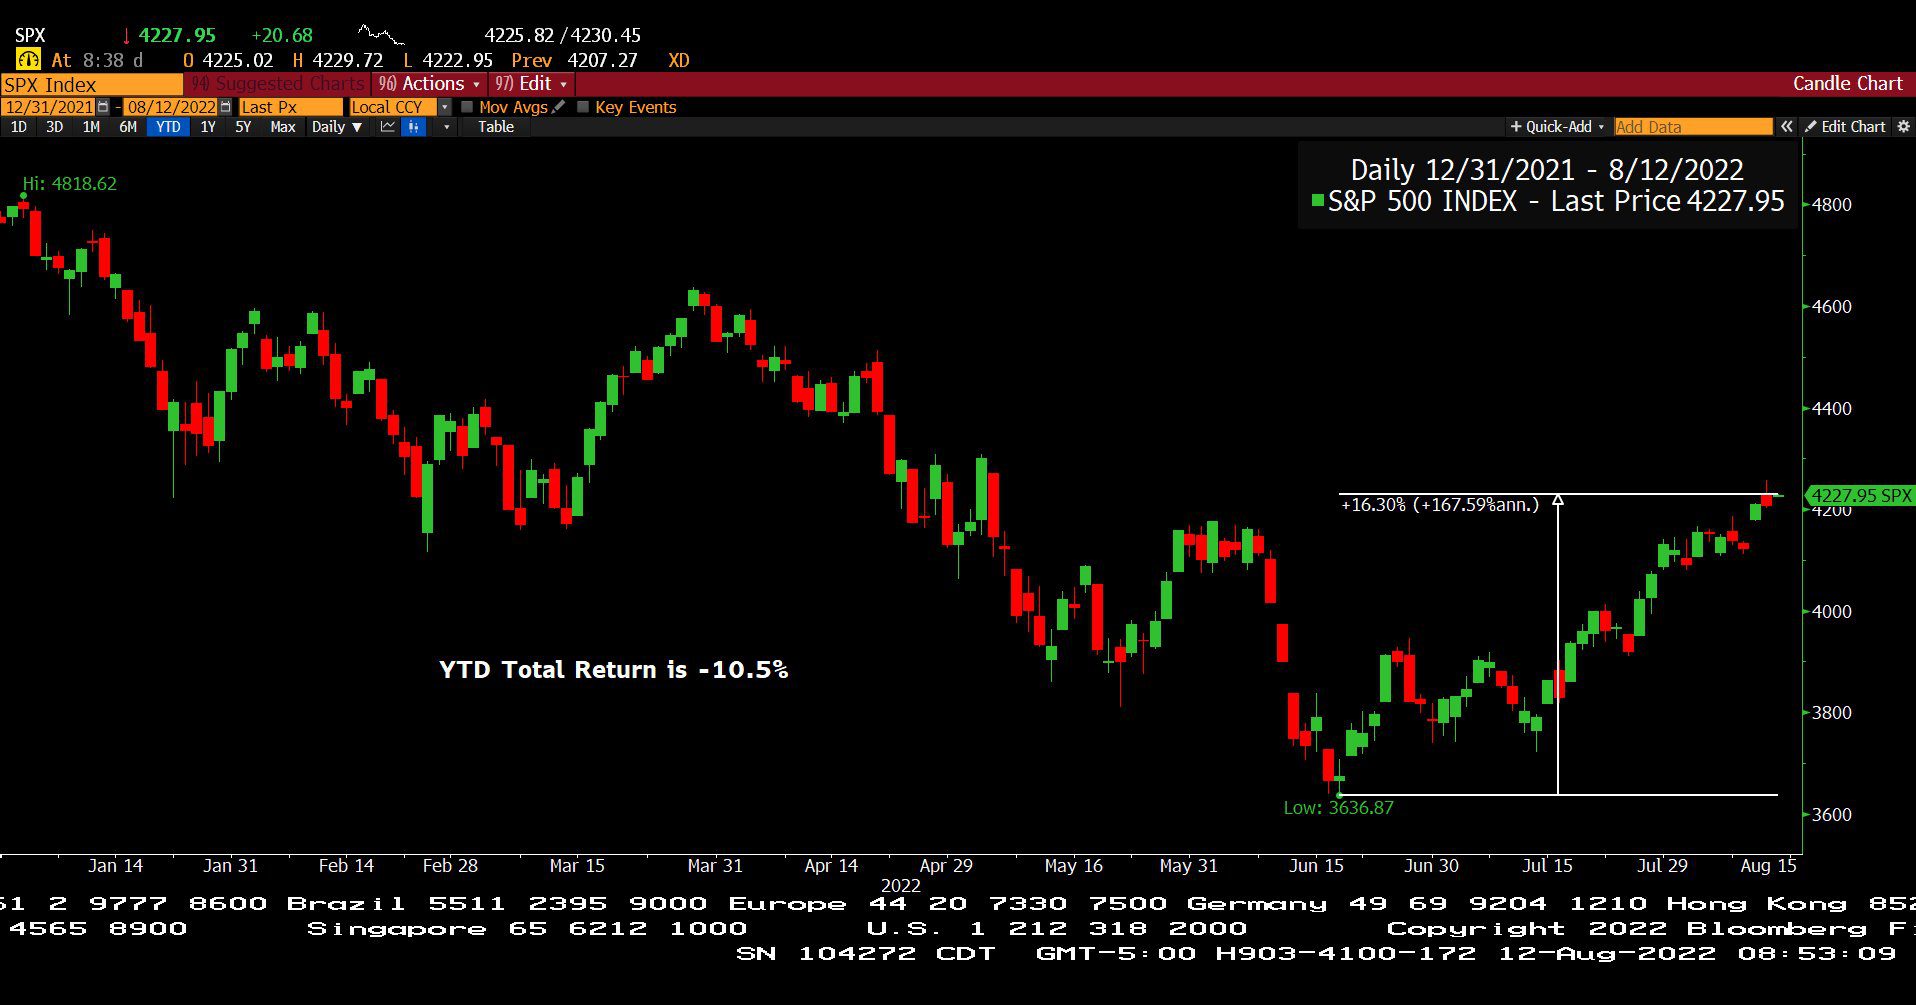Enable the Mov Avgs checkbox

[x=467, y=107]
